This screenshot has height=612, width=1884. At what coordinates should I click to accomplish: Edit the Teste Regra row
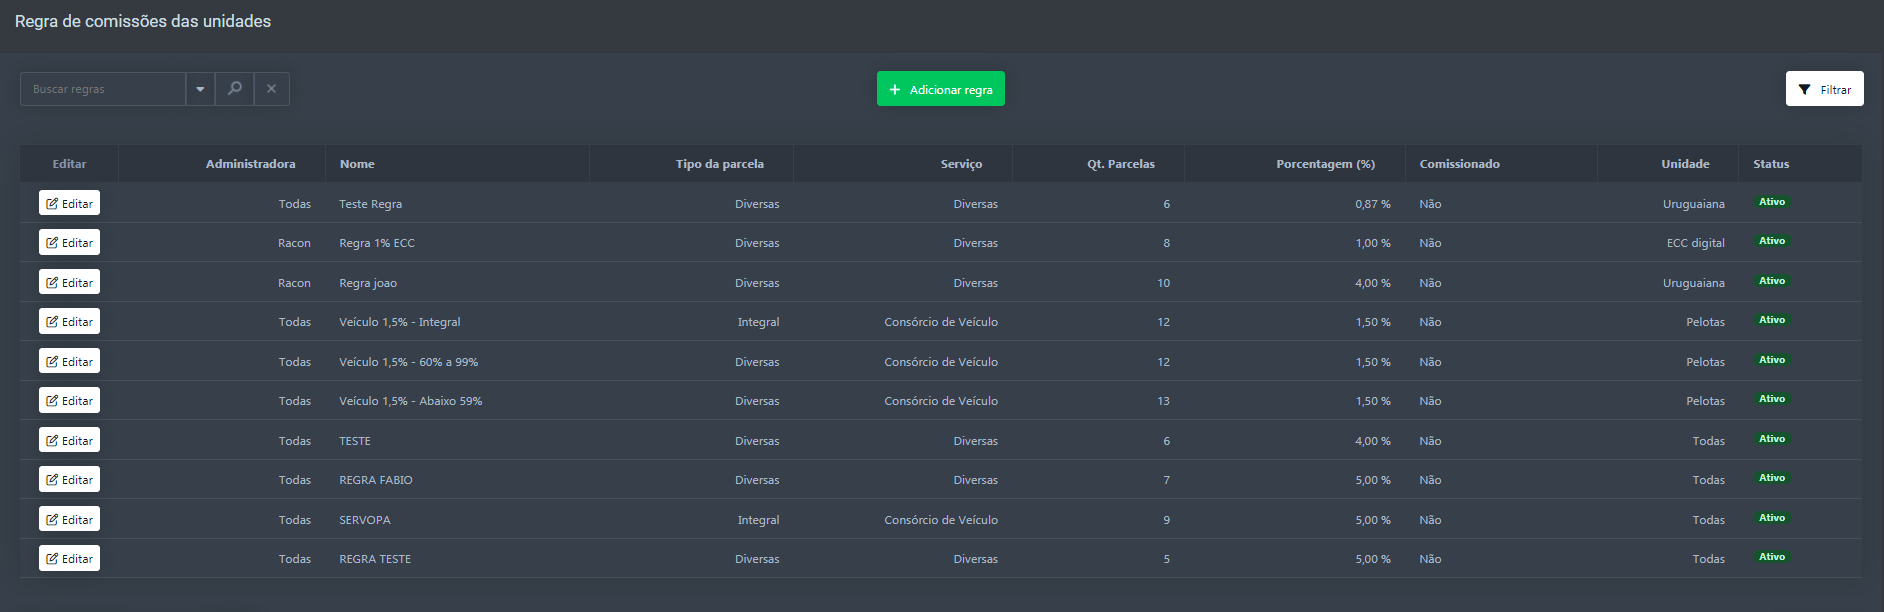coord(69,203)
